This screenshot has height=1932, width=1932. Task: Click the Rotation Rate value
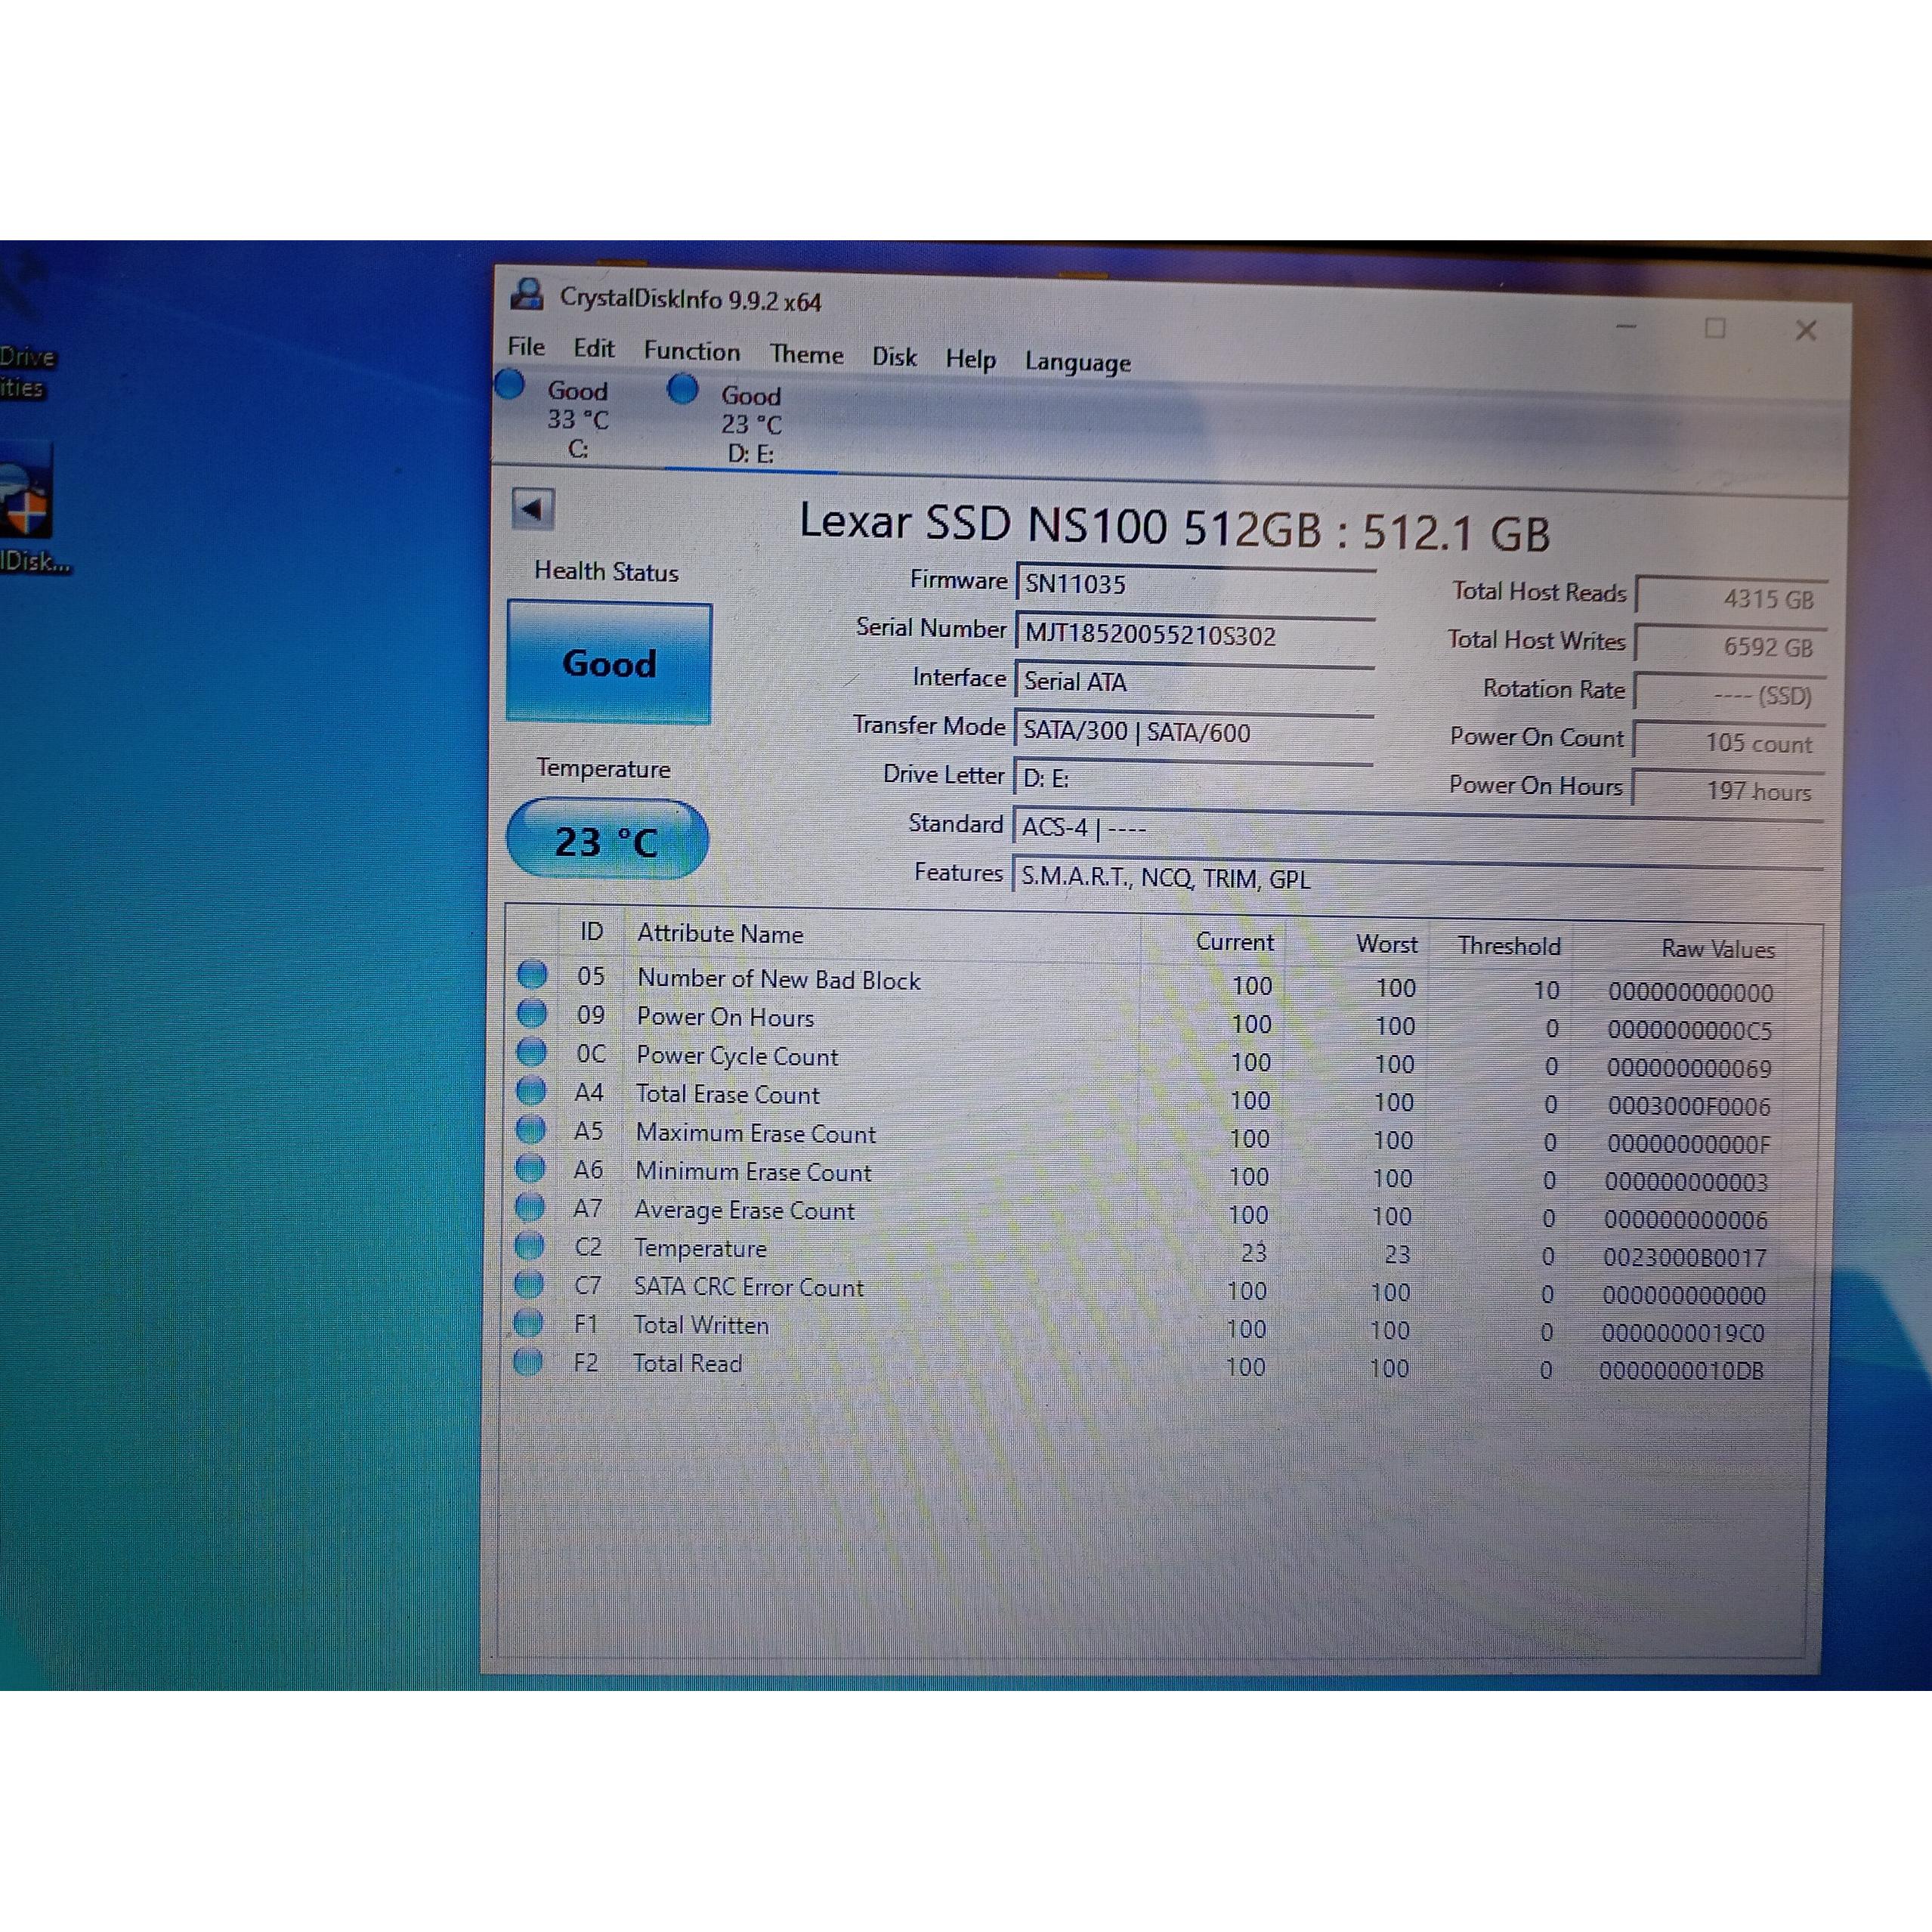(1729, 694)
